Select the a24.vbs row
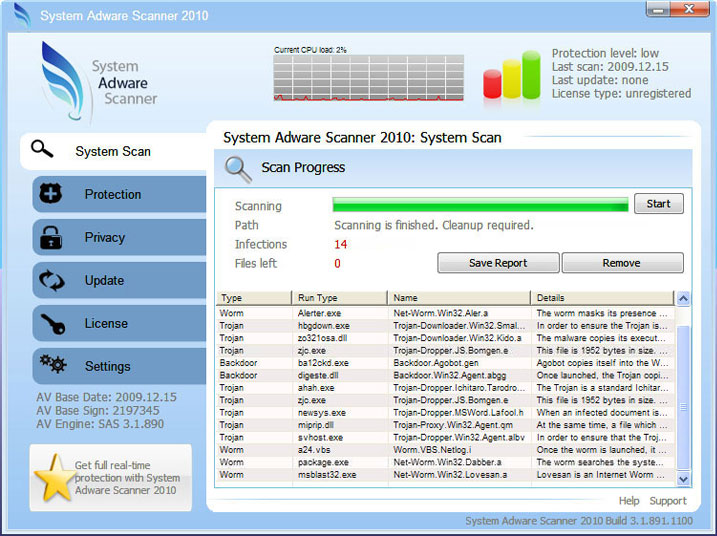Image resolution: width=717 pixels, height=536 pixels. (x=446, y=450)
